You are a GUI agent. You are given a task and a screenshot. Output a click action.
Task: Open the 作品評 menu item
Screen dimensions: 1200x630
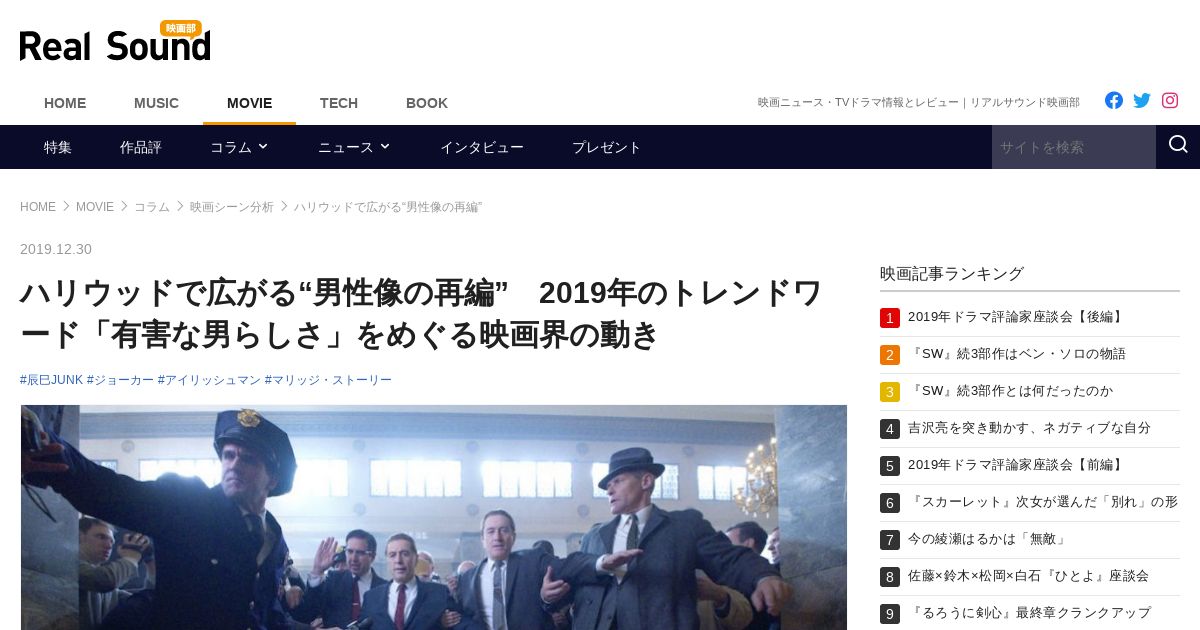tap(141, 147)
